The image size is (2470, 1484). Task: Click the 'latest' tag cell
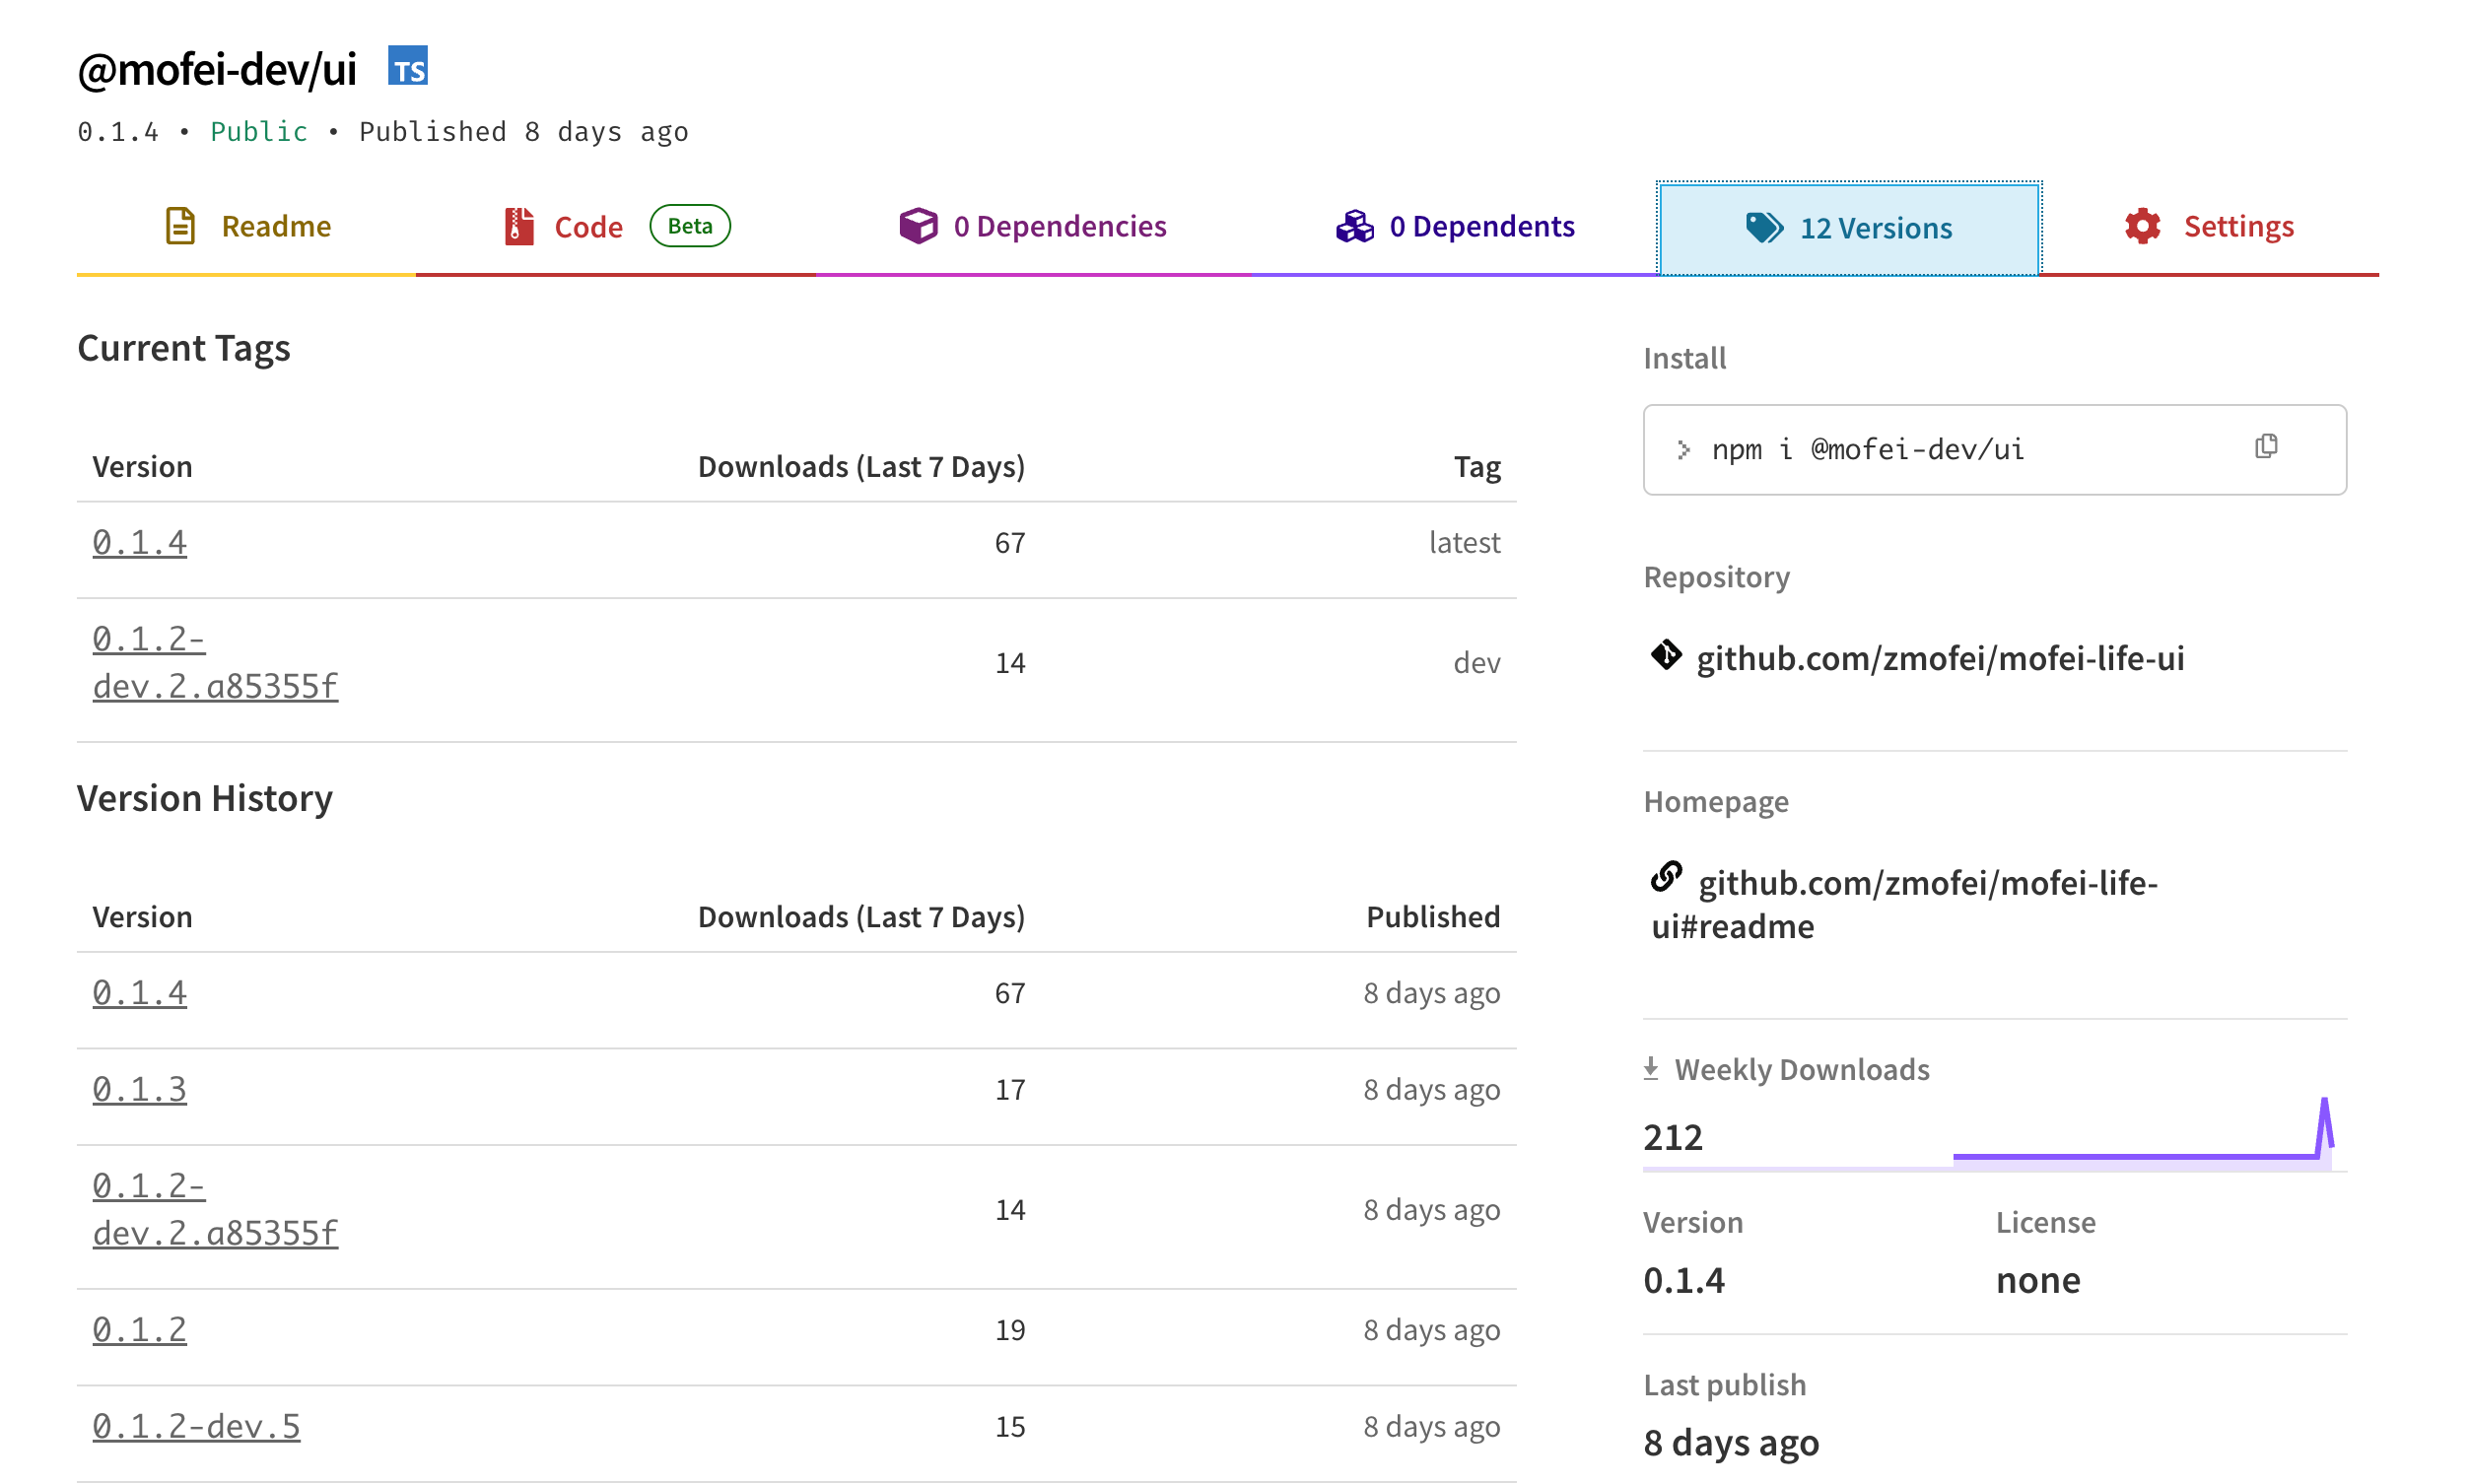(x=1464, y=543)
